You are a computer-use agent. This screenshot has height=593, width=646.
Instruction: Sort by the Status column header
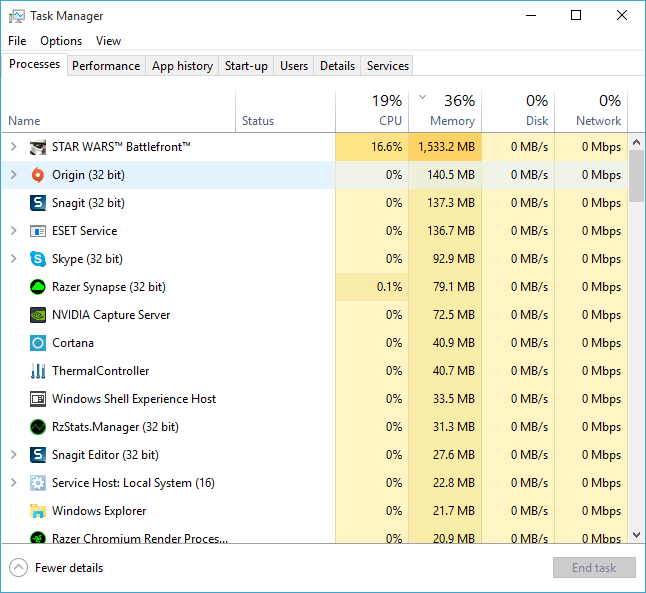[x=286, y=112]
